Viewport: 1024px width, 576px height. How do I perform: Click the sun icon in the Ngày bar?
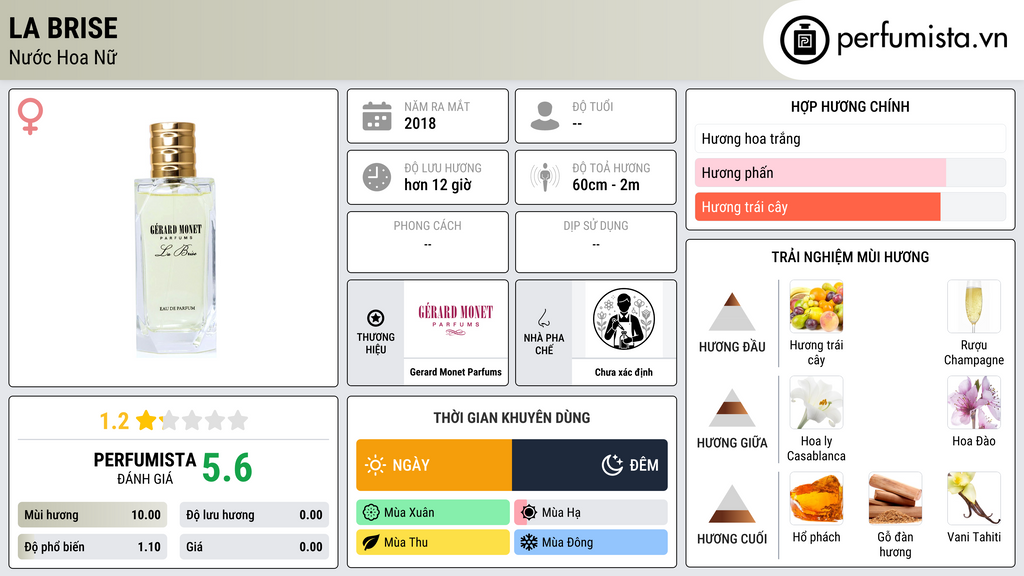pyautogui.click(x=375, y=465)
